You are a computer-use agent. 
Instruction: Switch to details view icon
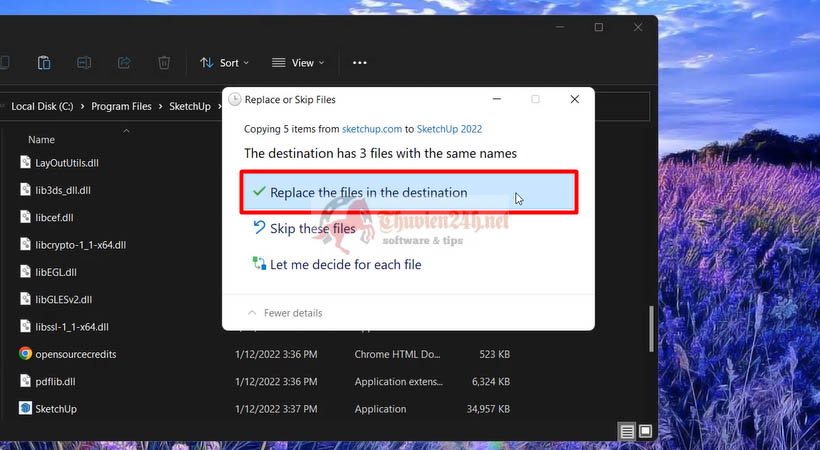click(x=627, y=431)
